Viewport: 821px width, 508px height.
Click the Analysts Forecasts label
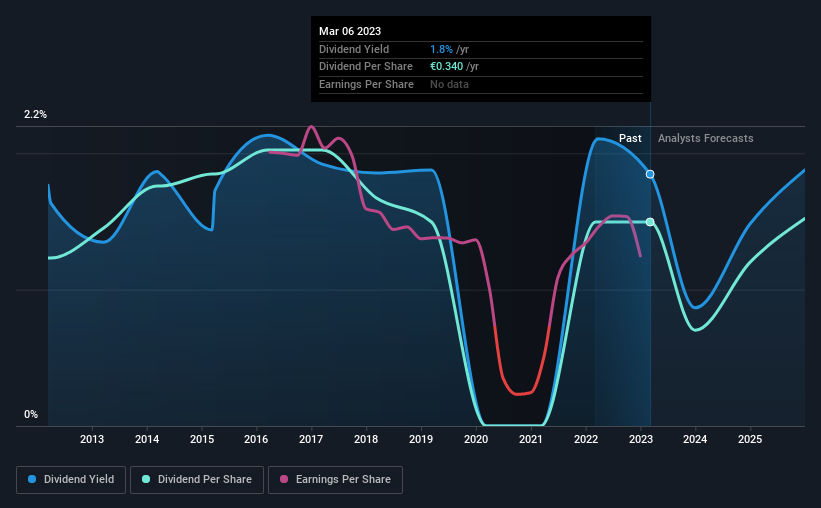705,138
